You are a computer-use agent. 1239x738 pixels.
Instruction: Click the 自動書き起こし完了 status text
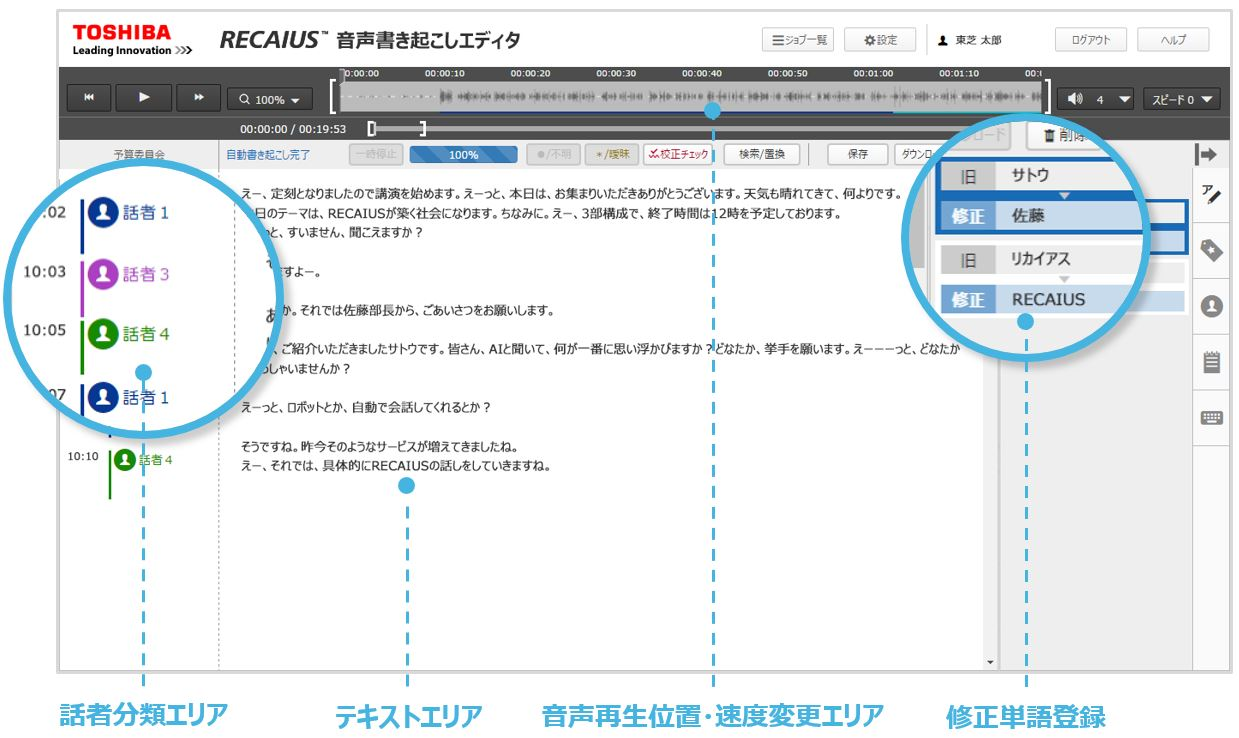[268, 155]
